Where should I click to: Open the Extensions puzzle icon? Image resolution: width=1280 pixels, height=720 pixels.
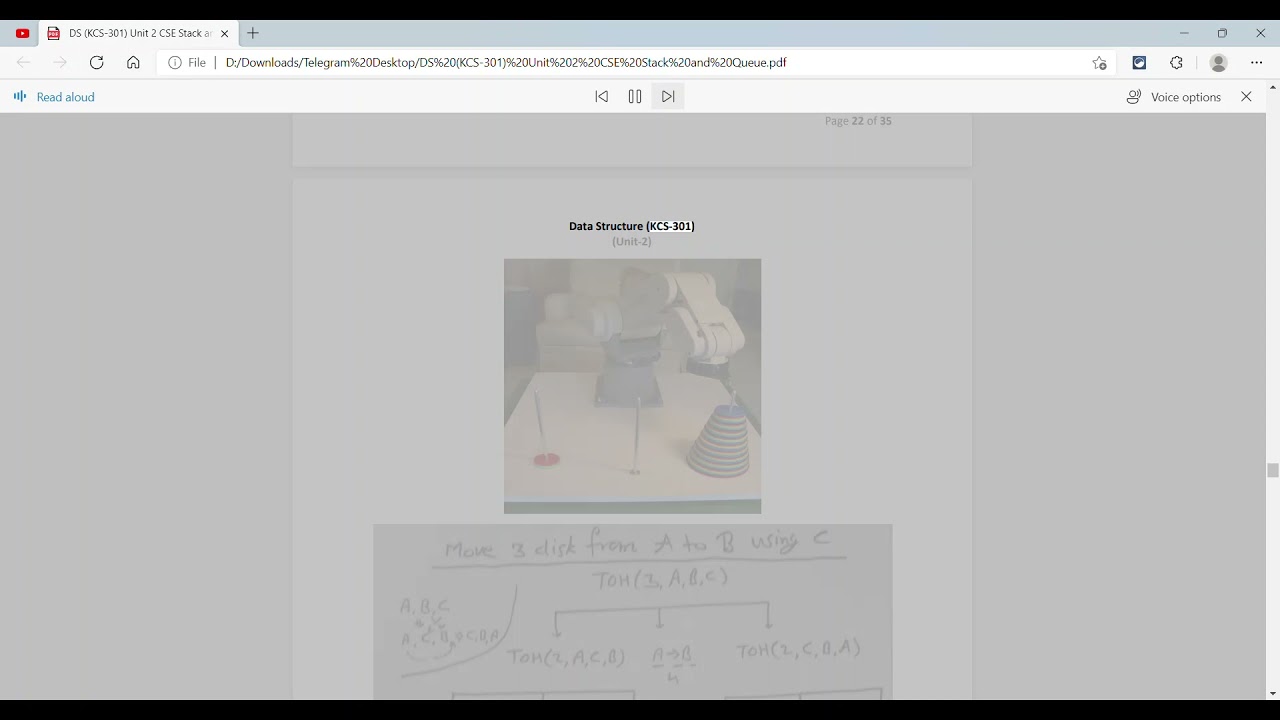pyautogui.click(x=1176, y=62)
